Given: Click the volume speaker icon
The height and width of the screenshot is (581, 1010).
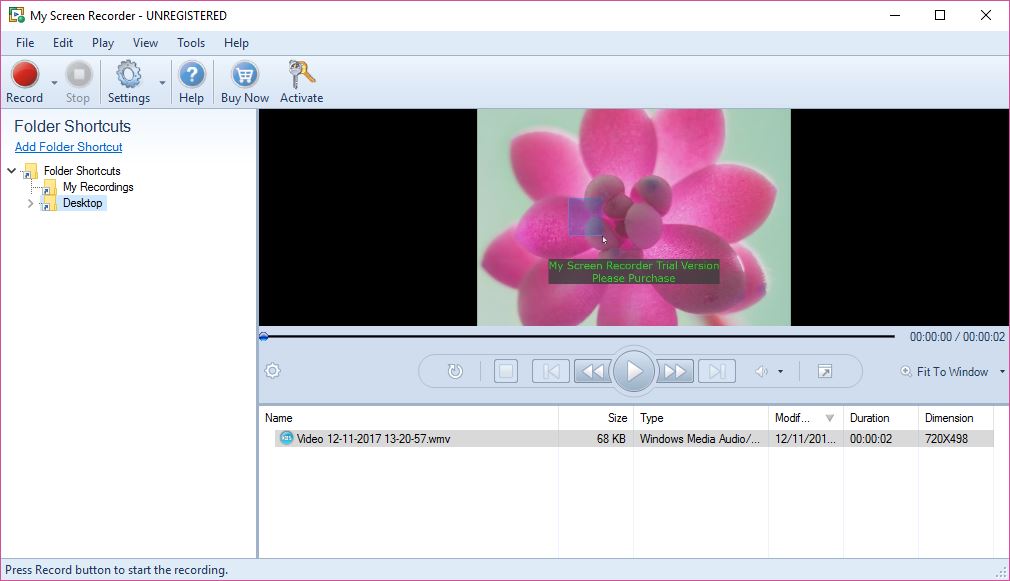Looking at the screenshot, I should pos(763,370).
